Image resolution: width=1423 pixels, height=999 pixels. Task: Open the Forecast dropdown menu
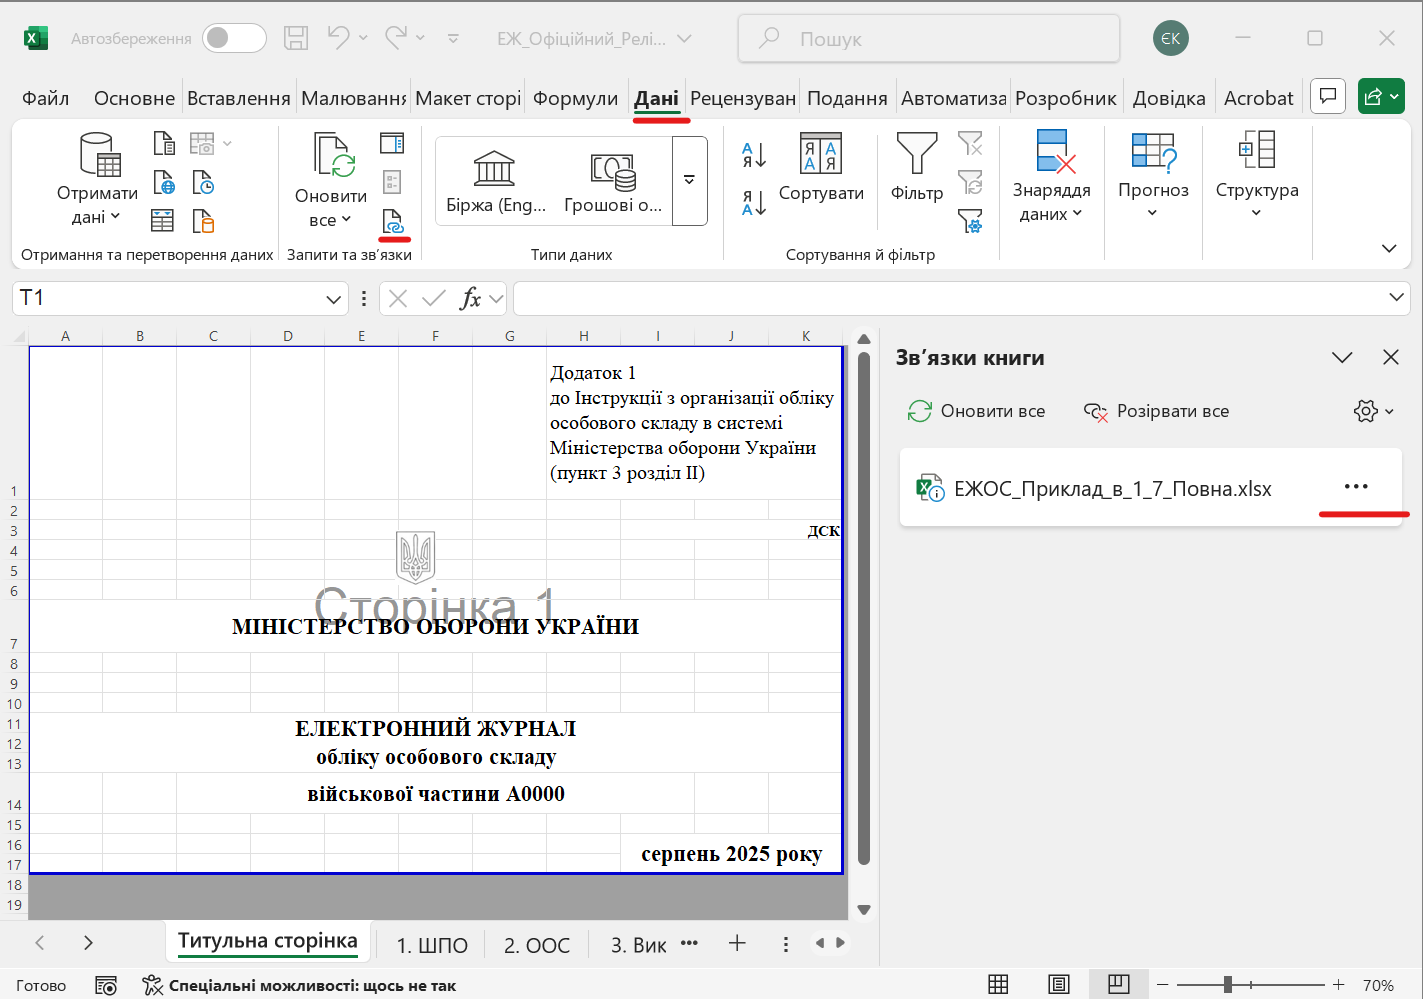tap(1153, 175)
